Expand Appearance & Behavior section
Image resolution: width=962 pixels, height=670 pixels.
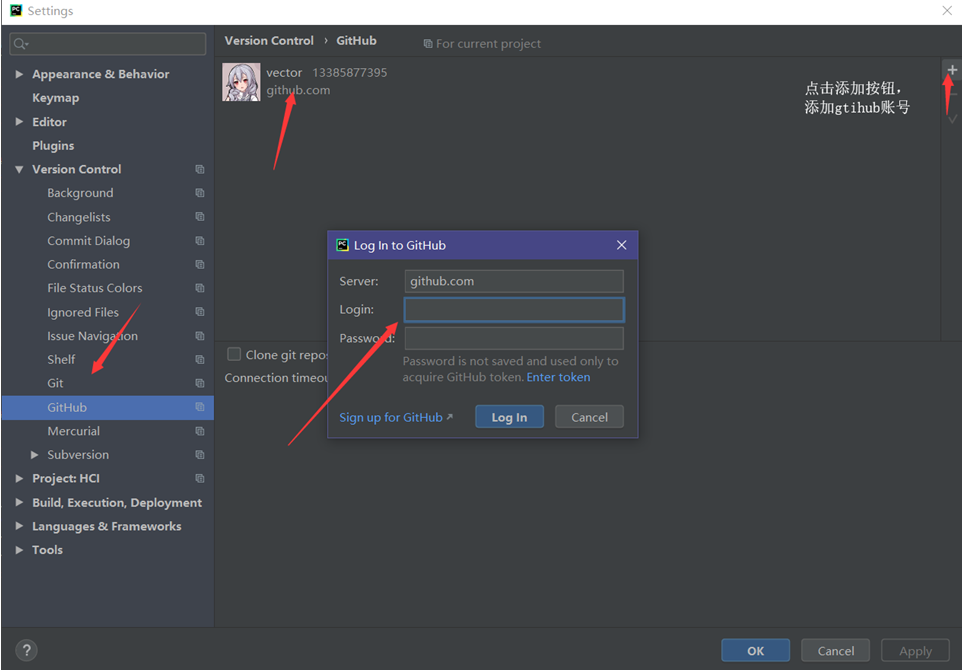(x=19, y=74)
